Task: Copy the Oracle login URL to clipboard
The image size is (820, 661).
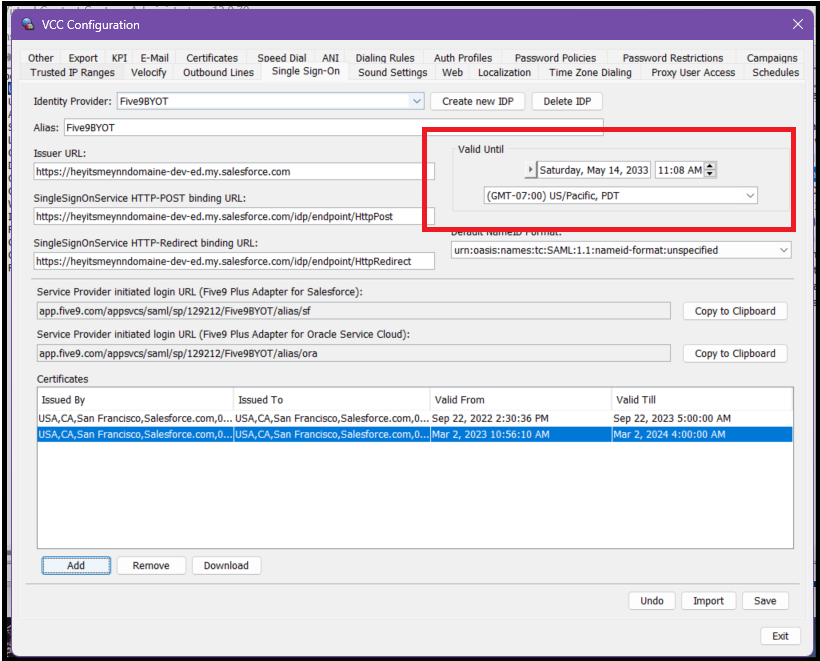Action: click(735, 354)
